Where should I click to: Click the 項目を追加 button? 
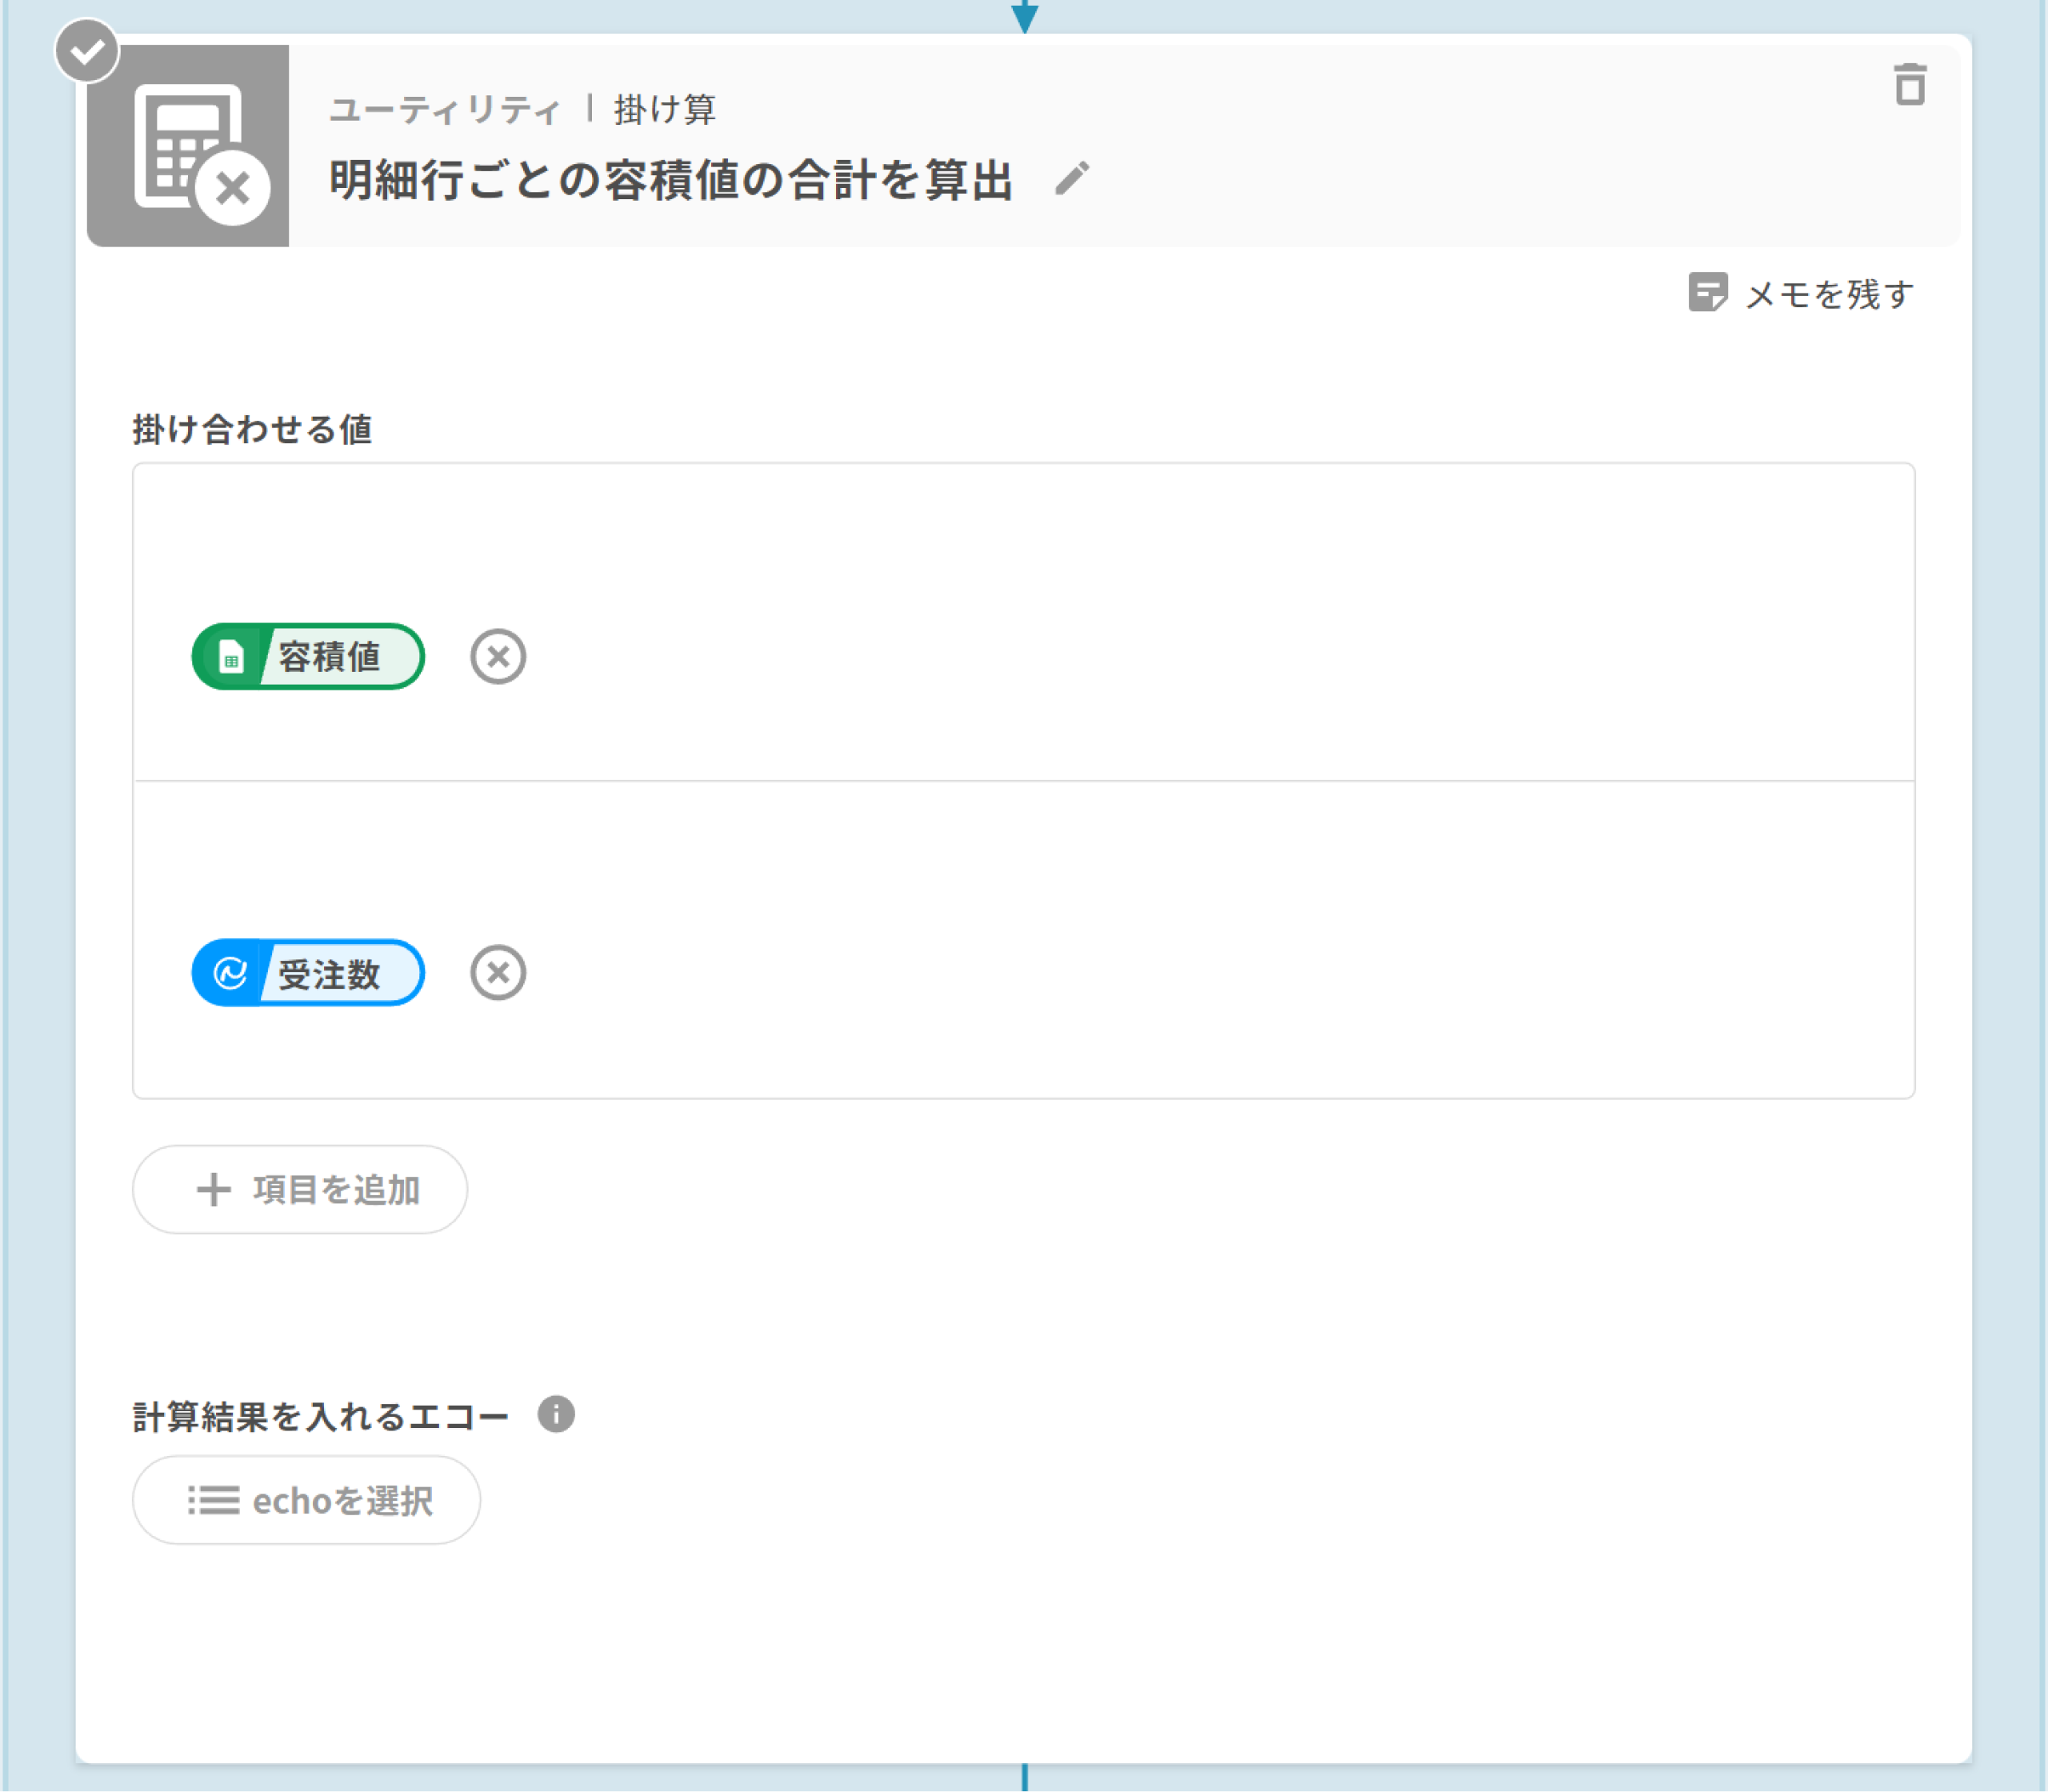(x=300, y=1189)
